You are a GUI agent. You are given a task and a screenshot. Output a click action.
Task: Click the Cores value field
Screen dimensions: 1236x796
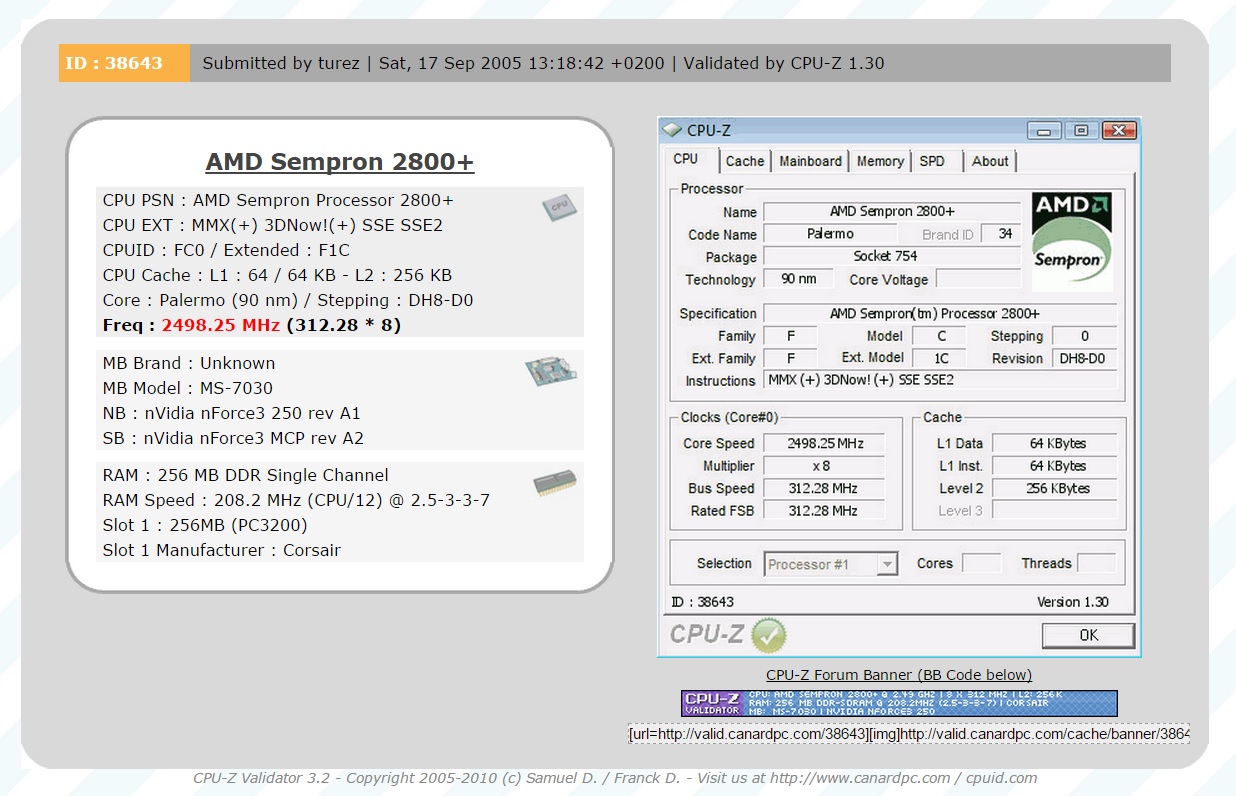(x=981, y=563)
